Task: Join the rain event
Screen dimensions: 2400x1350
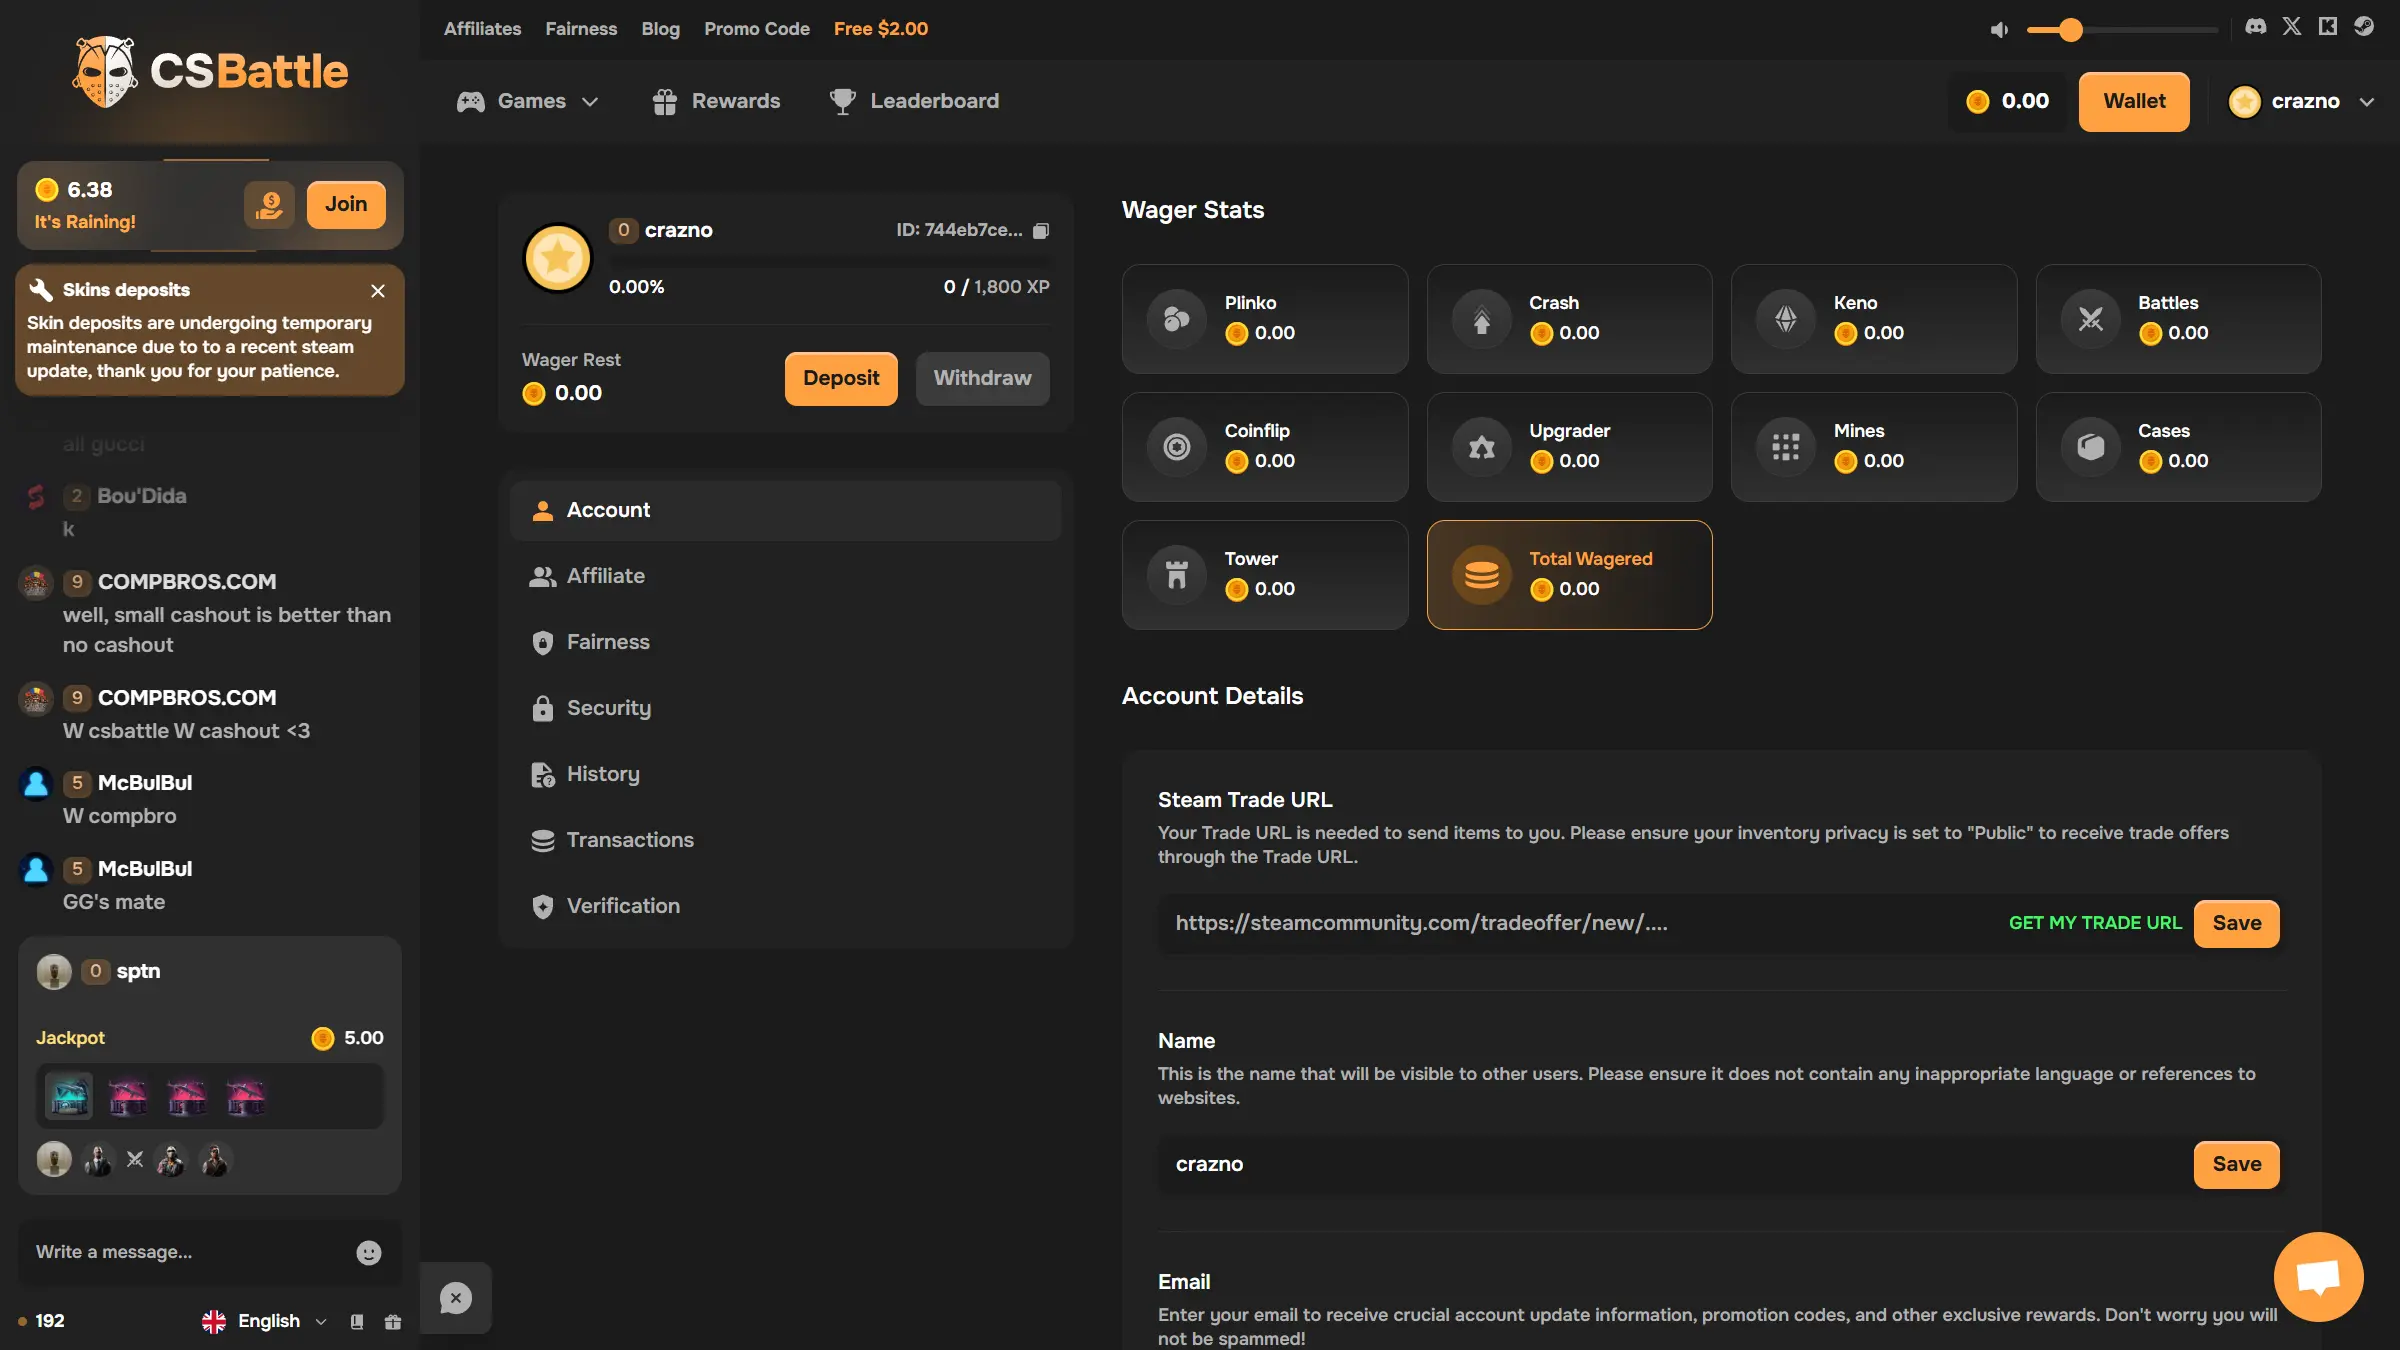Action: click(346, 204)
